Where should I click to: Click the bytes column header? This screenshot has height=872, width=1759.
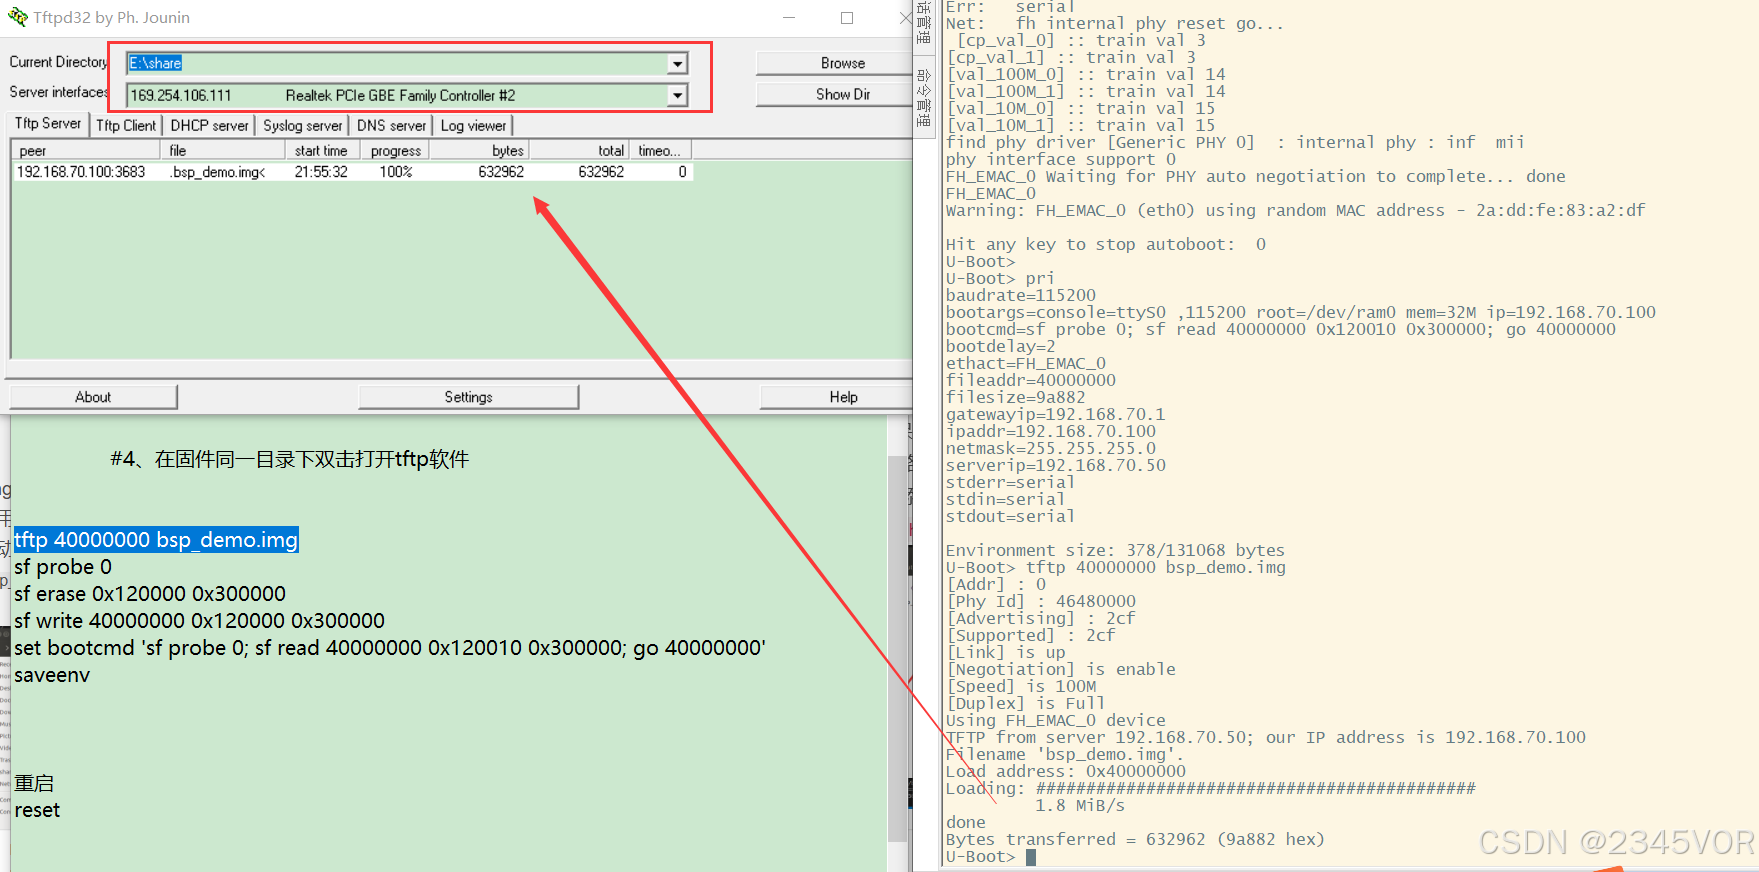(480, 150)
